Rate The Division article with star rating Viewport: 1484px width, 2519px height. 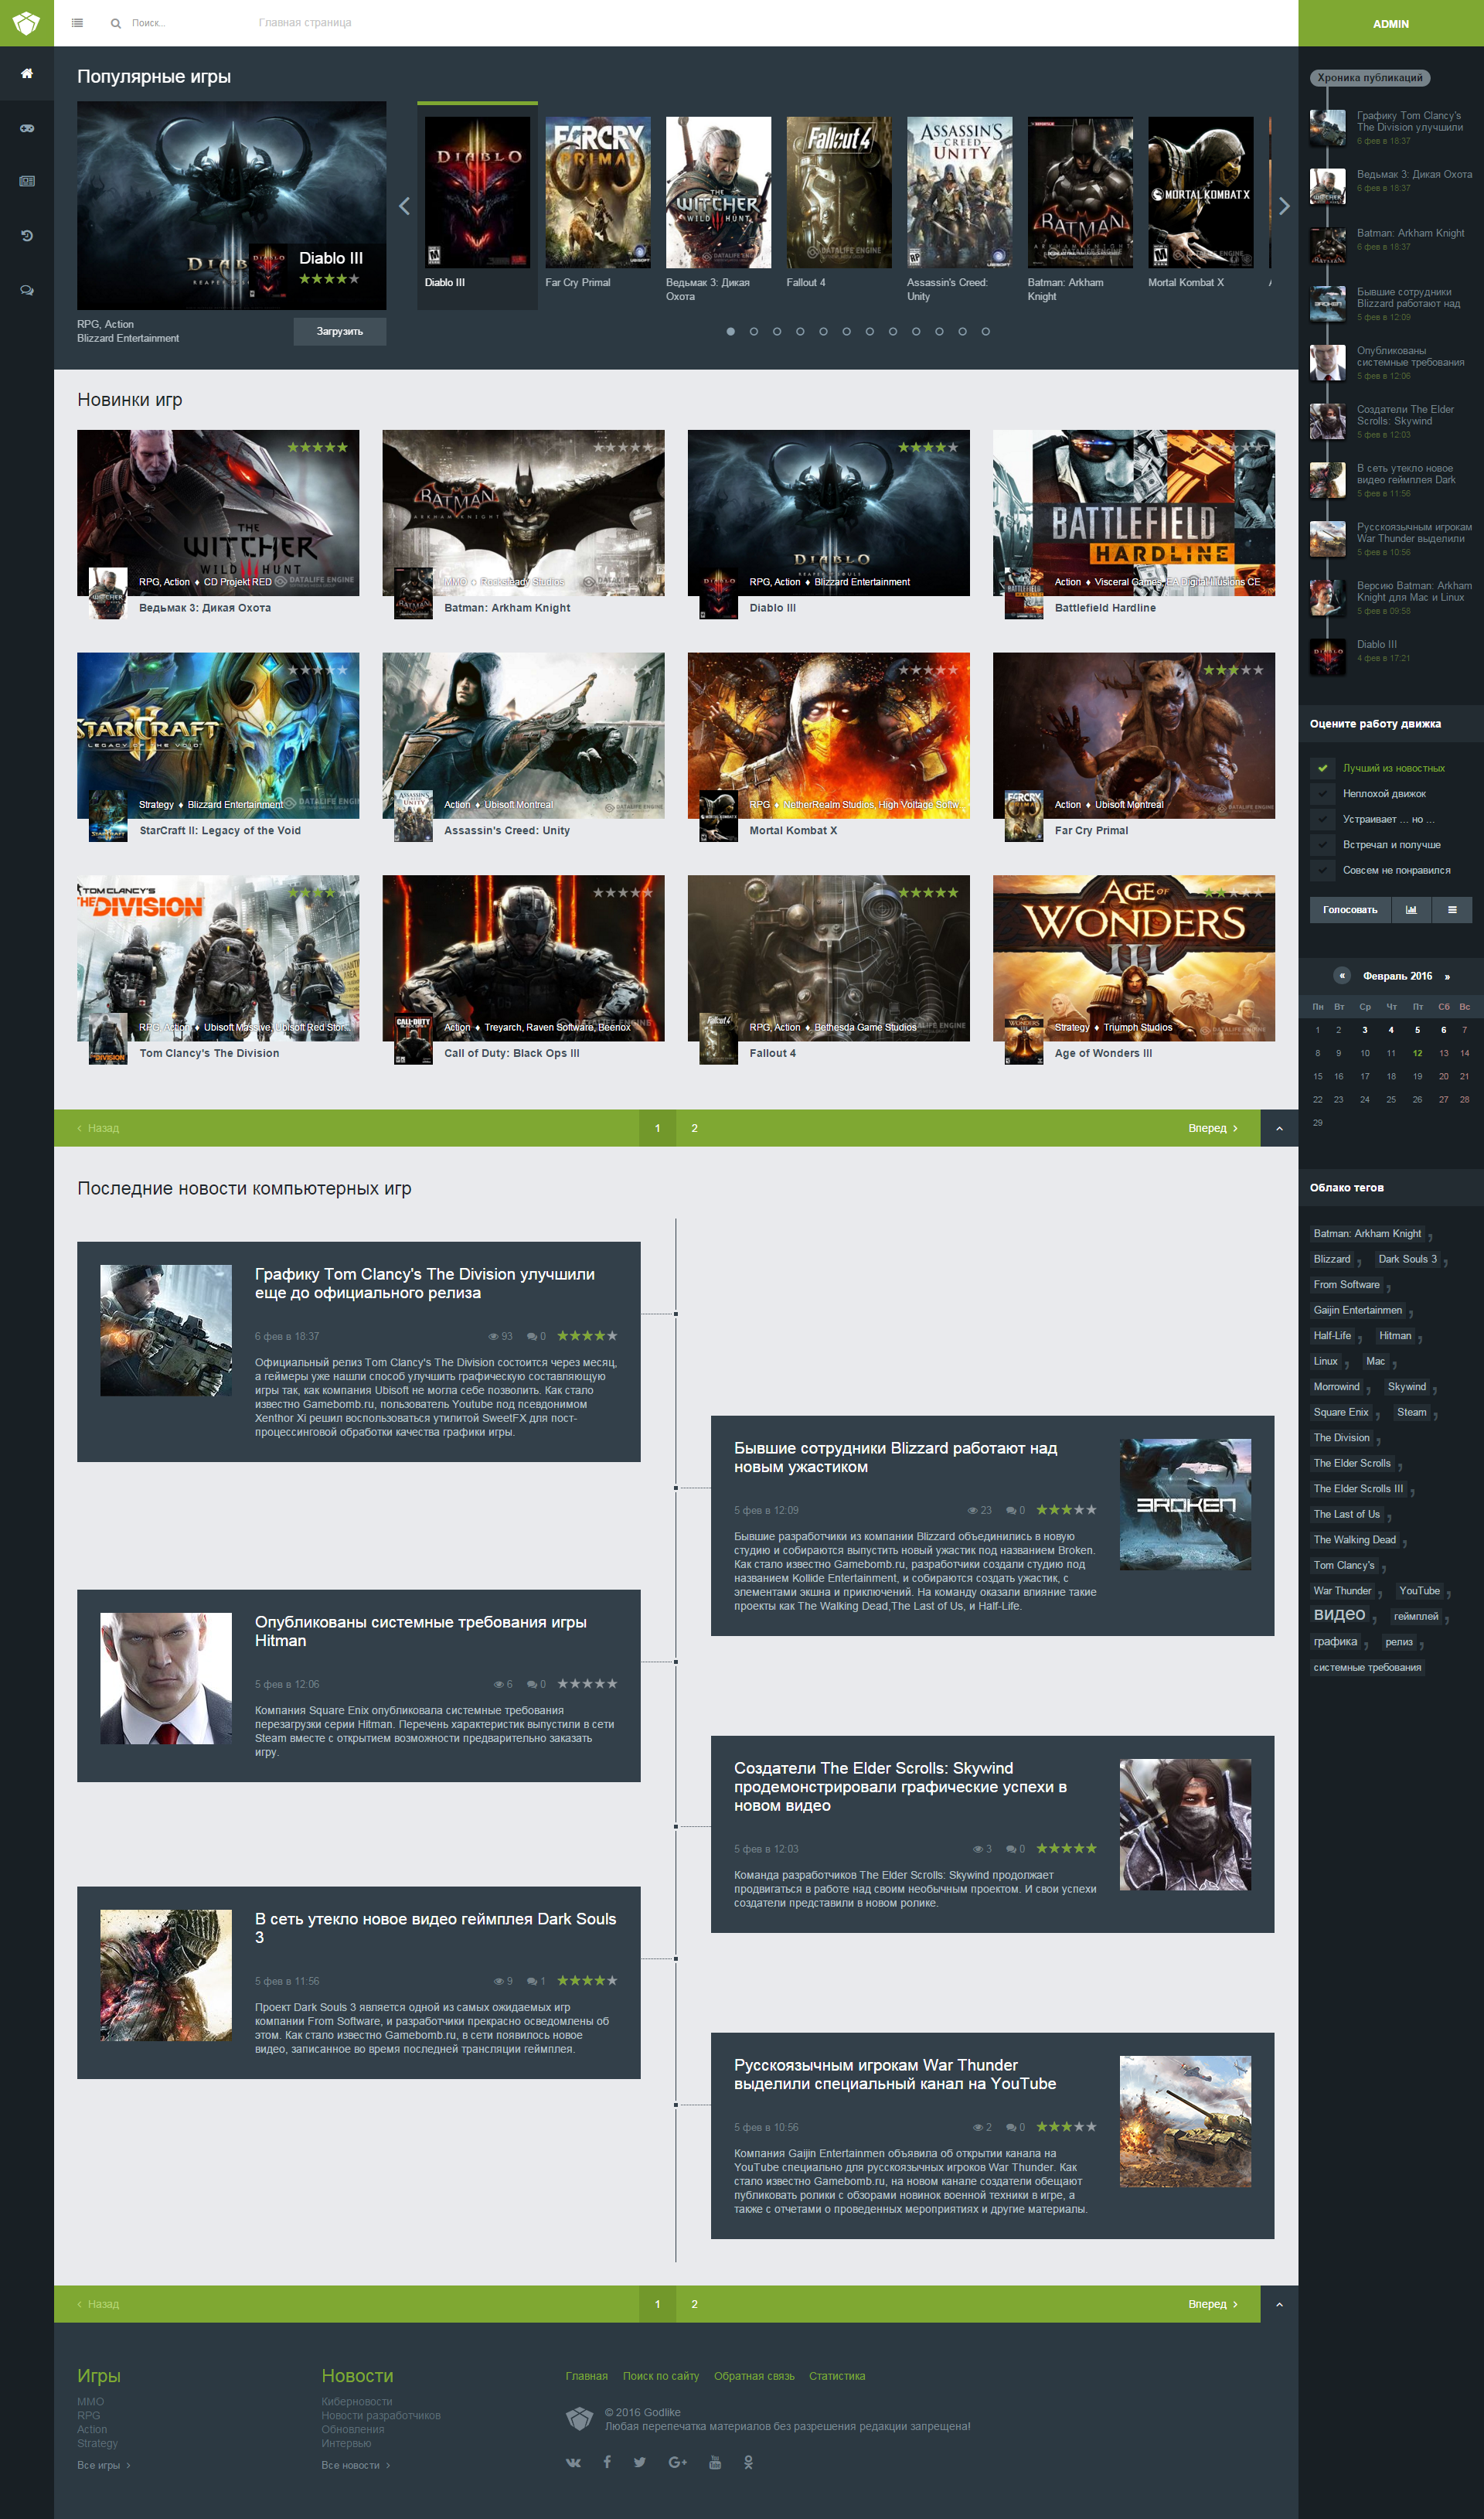coord(587,1336)
